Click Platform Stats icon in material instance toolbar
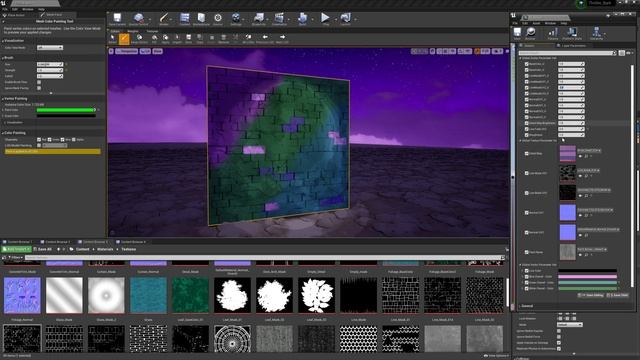The image size is (640, 360). coord(572,33)
